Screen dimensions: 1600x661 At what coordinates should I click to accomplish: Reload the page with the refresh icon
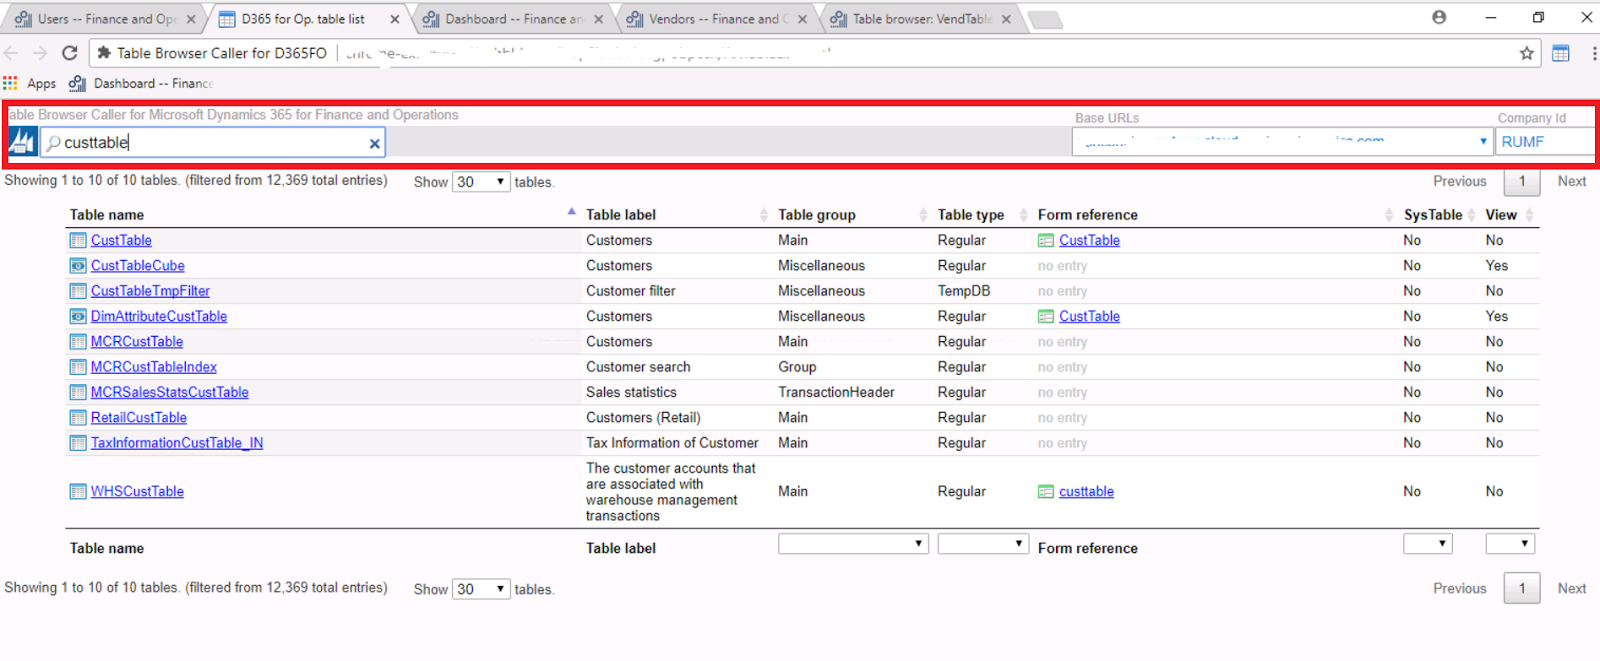click(69, 53)
